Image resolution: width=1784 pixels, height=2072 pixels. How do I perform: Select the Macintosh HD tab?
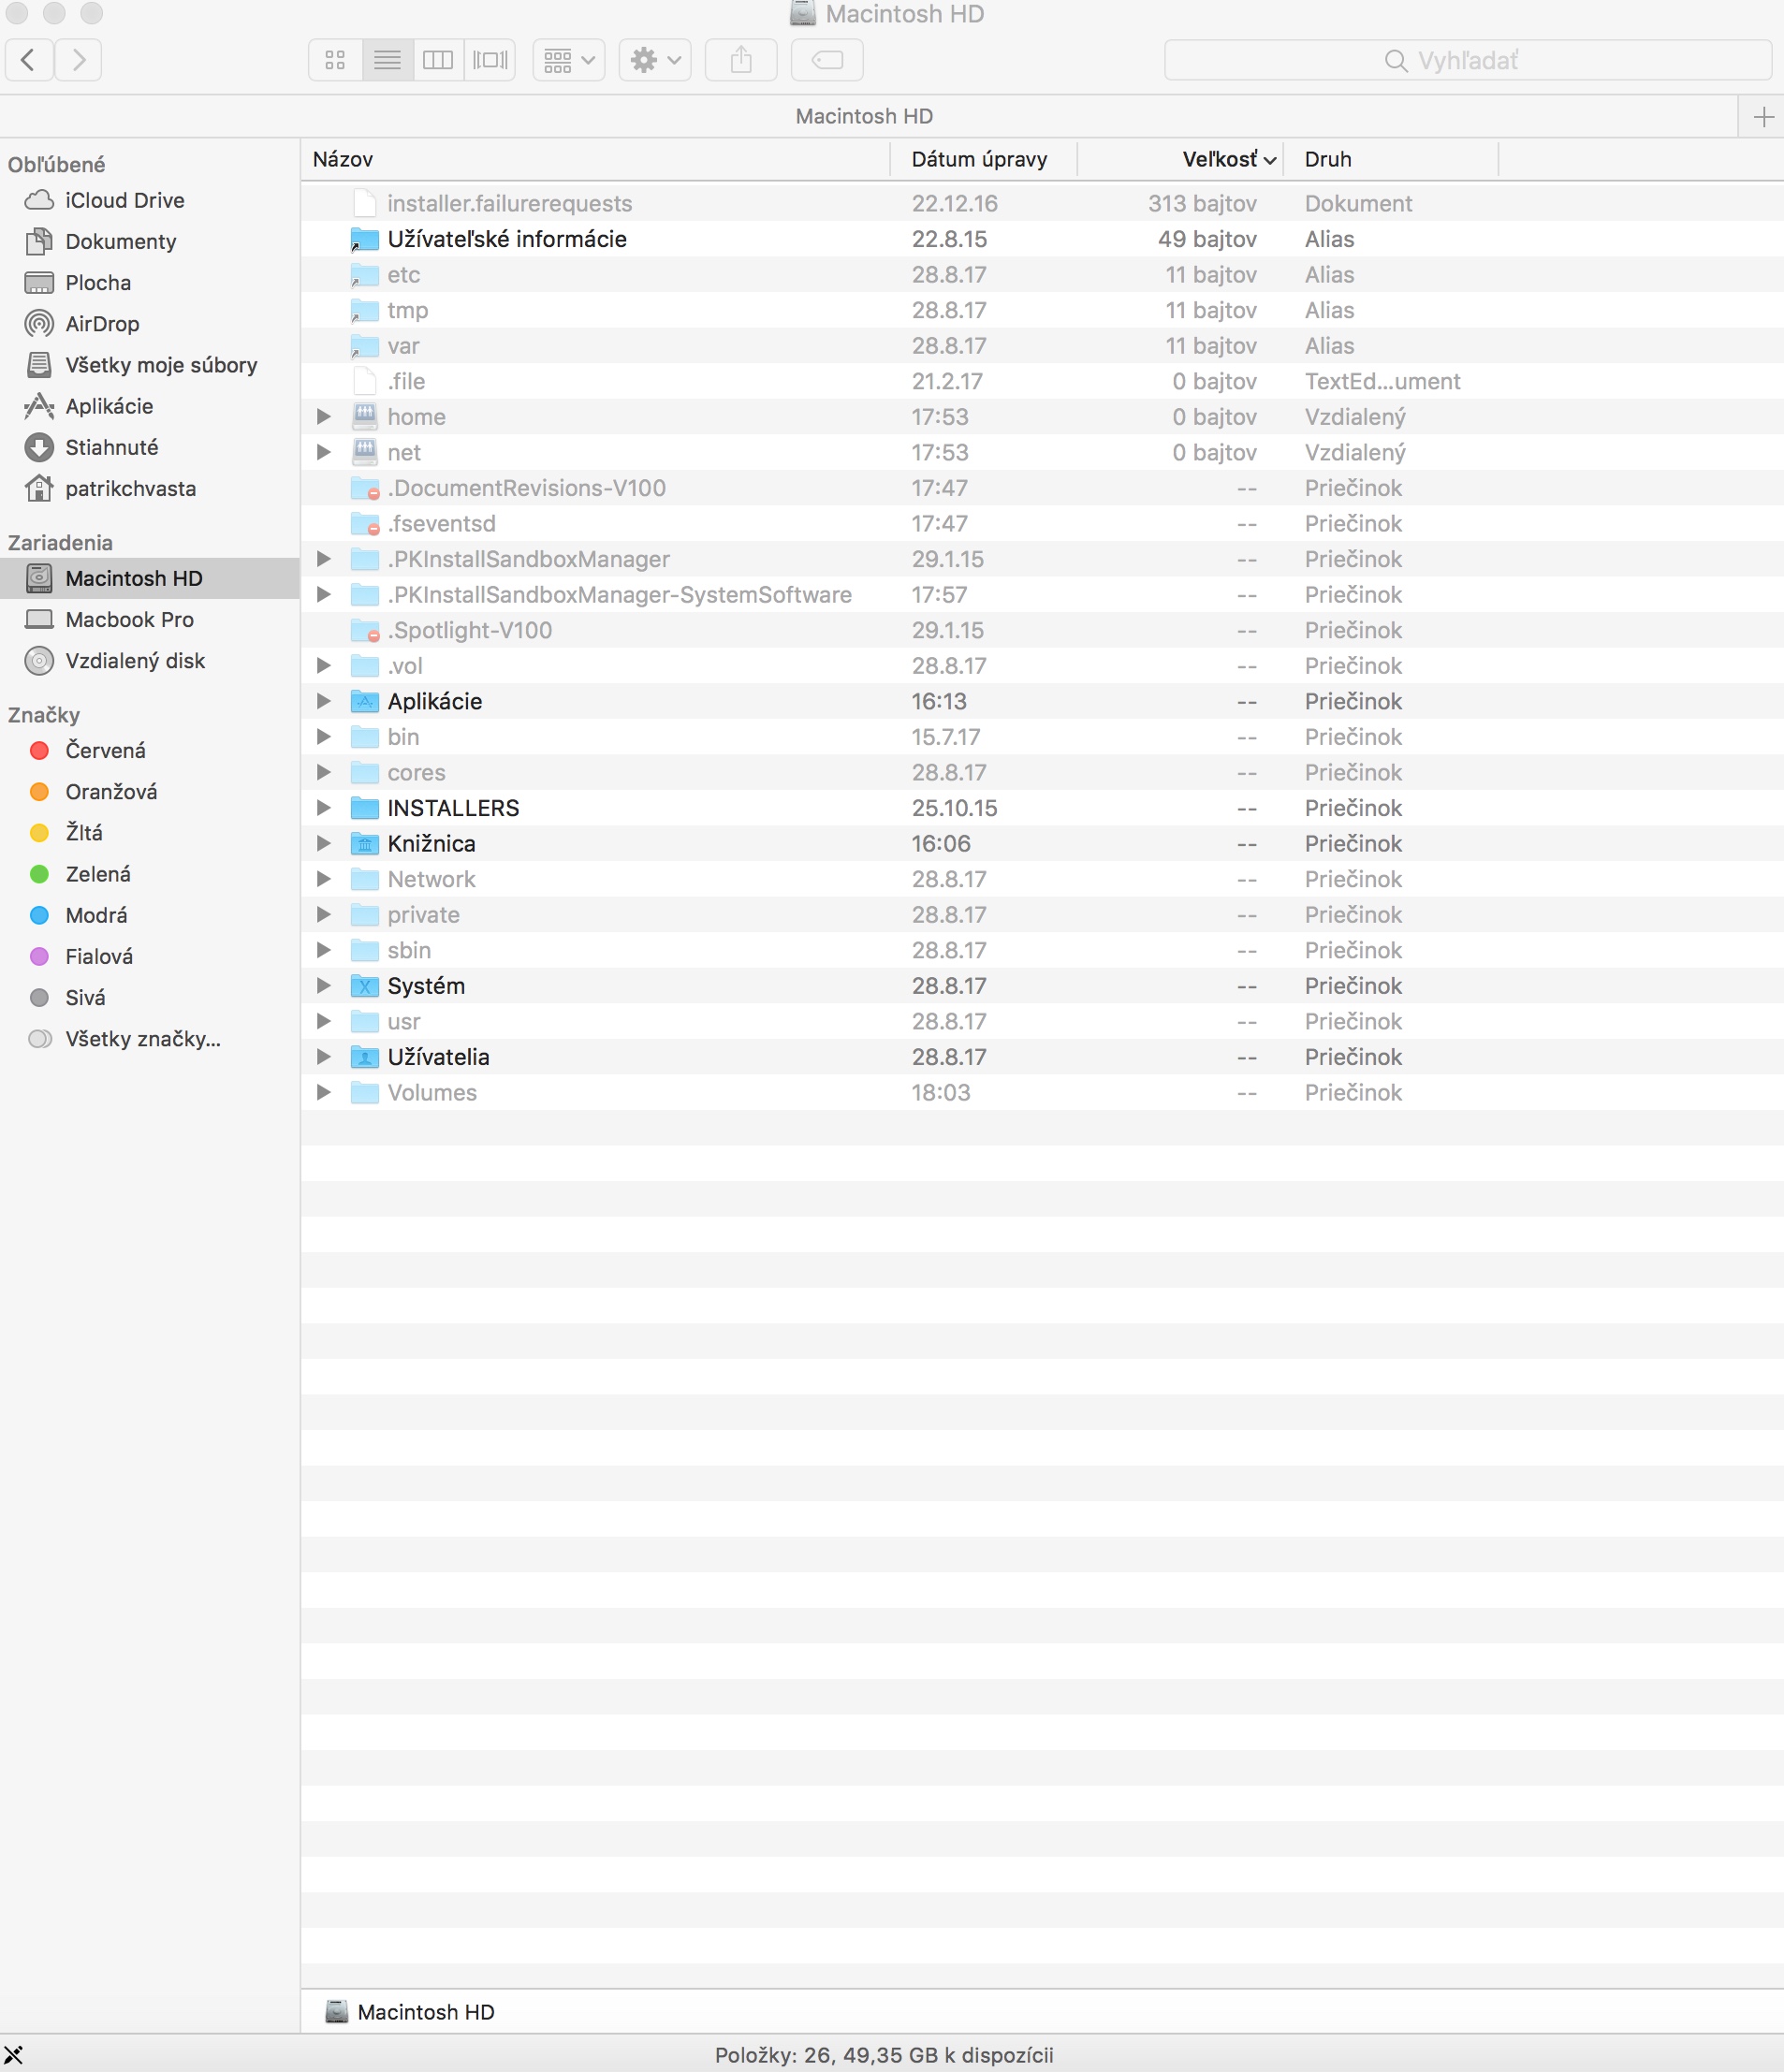tap(864, 116)
